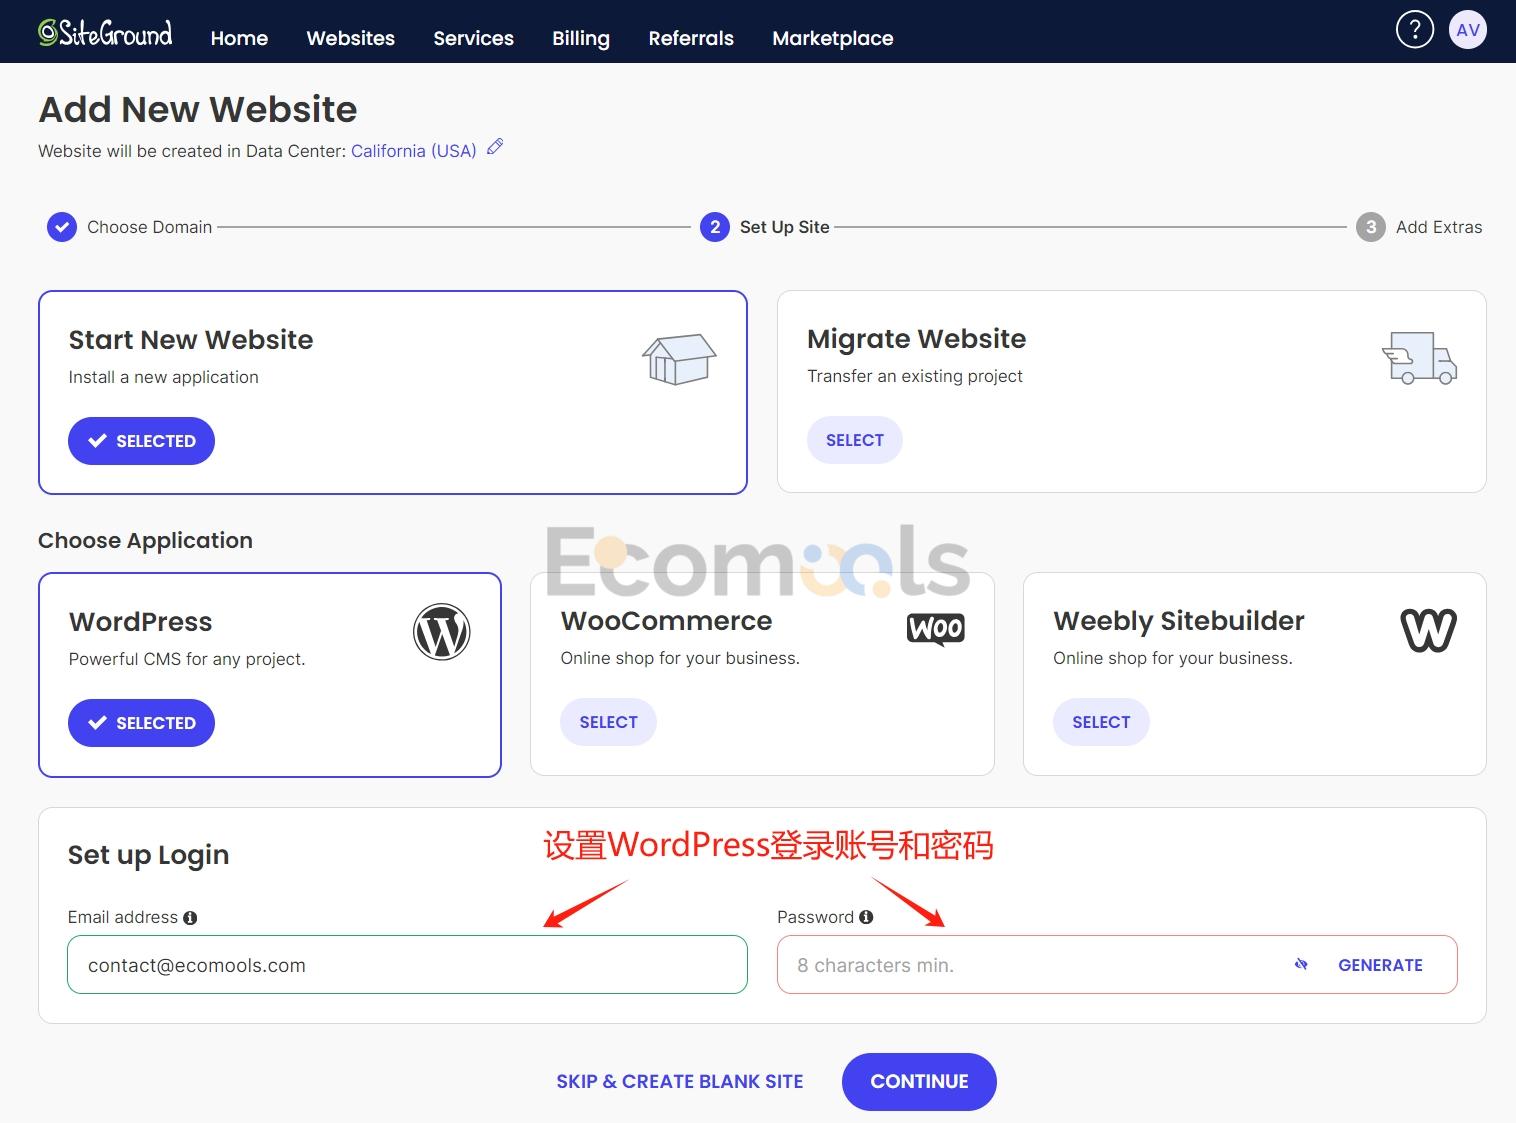Toggle SELECTED button for WordPress

(141, 723)
